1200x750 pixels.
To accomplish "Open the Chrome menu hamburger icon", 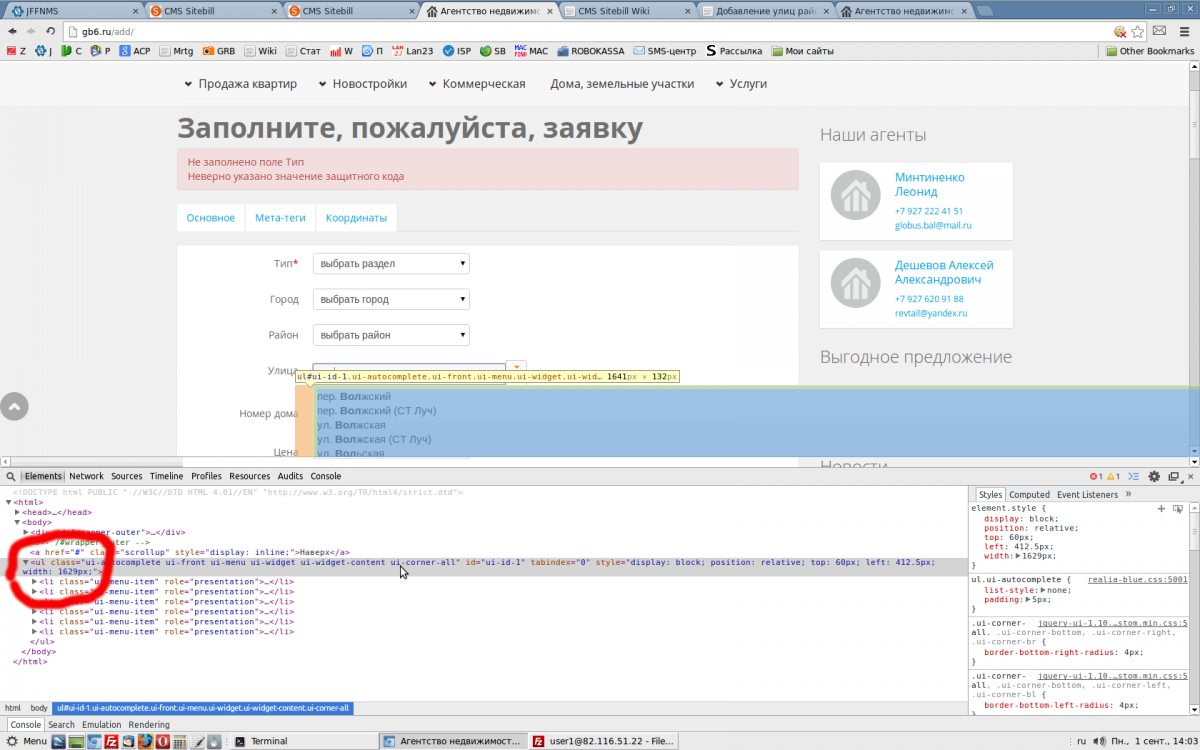I will click(x=1184, y=31).
